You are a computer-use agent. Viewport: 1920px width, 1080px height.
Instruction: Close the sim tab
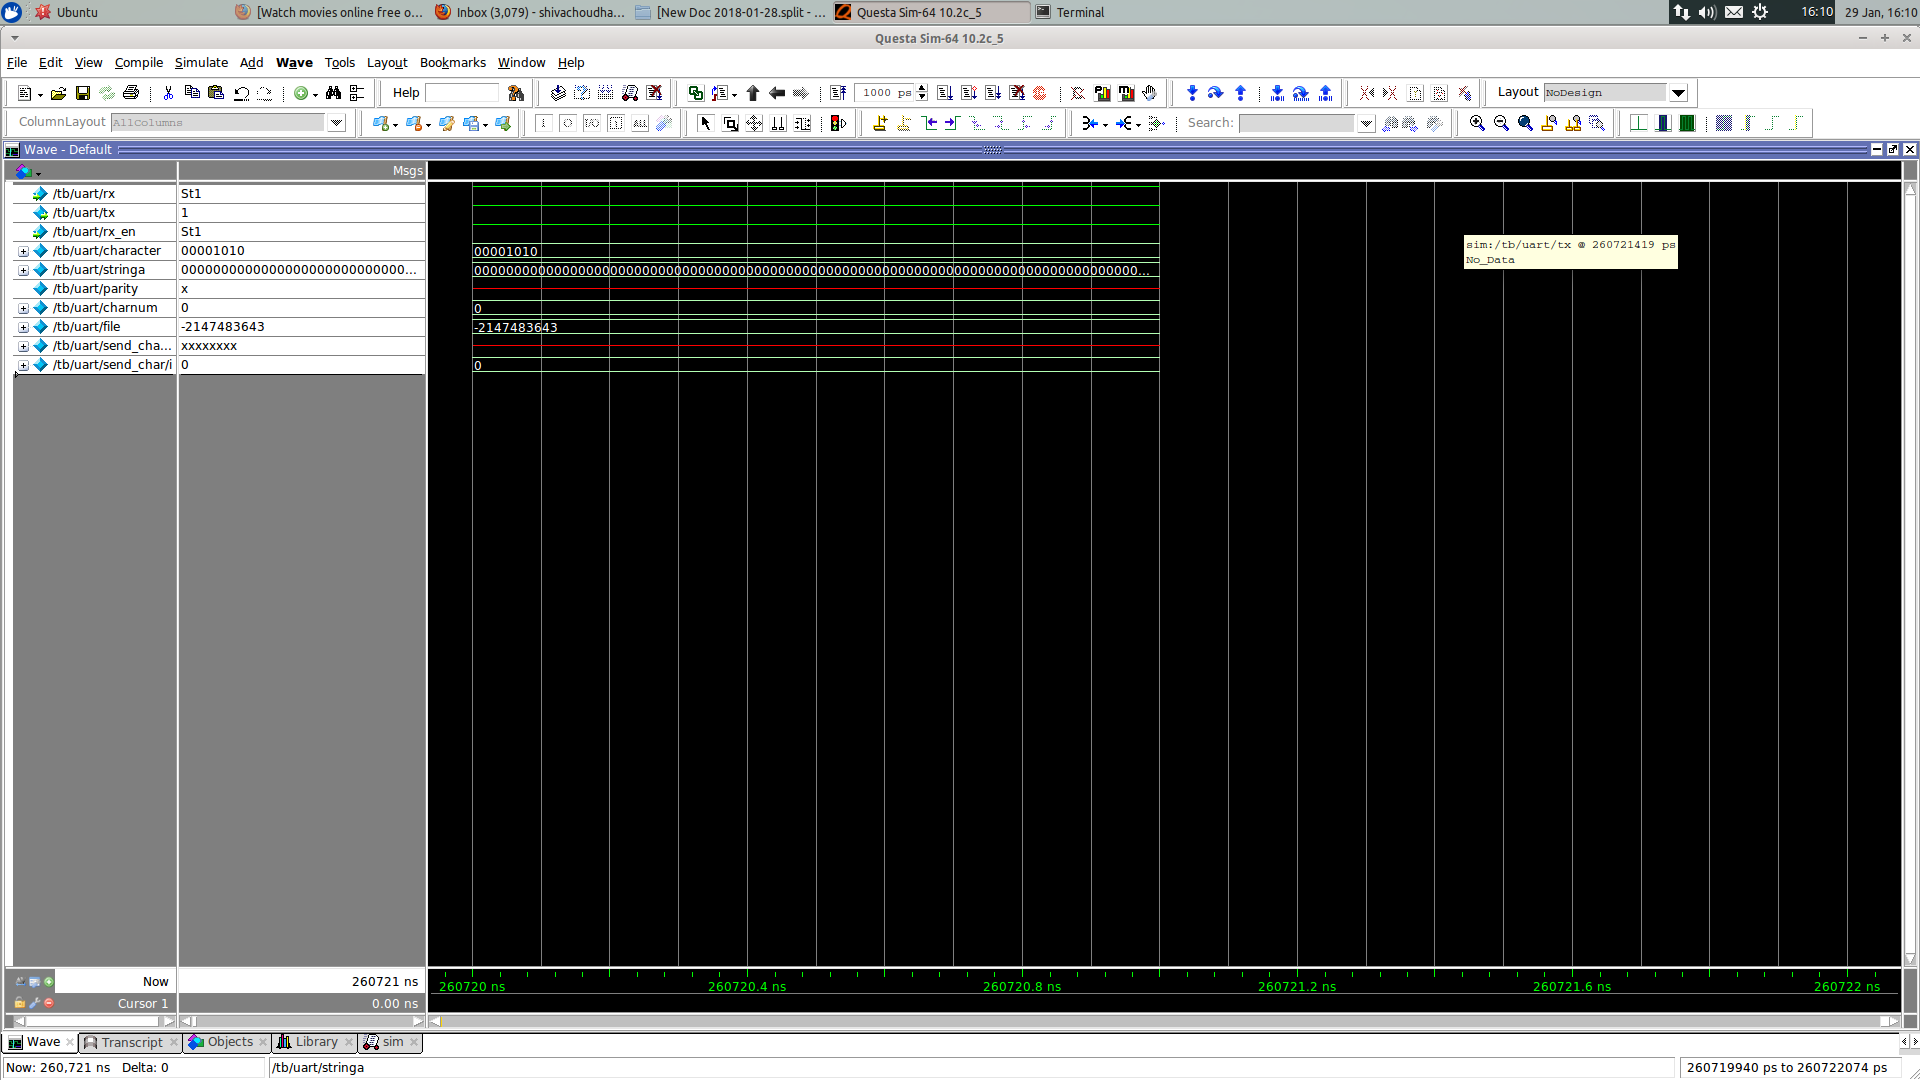pos(413,1042)
